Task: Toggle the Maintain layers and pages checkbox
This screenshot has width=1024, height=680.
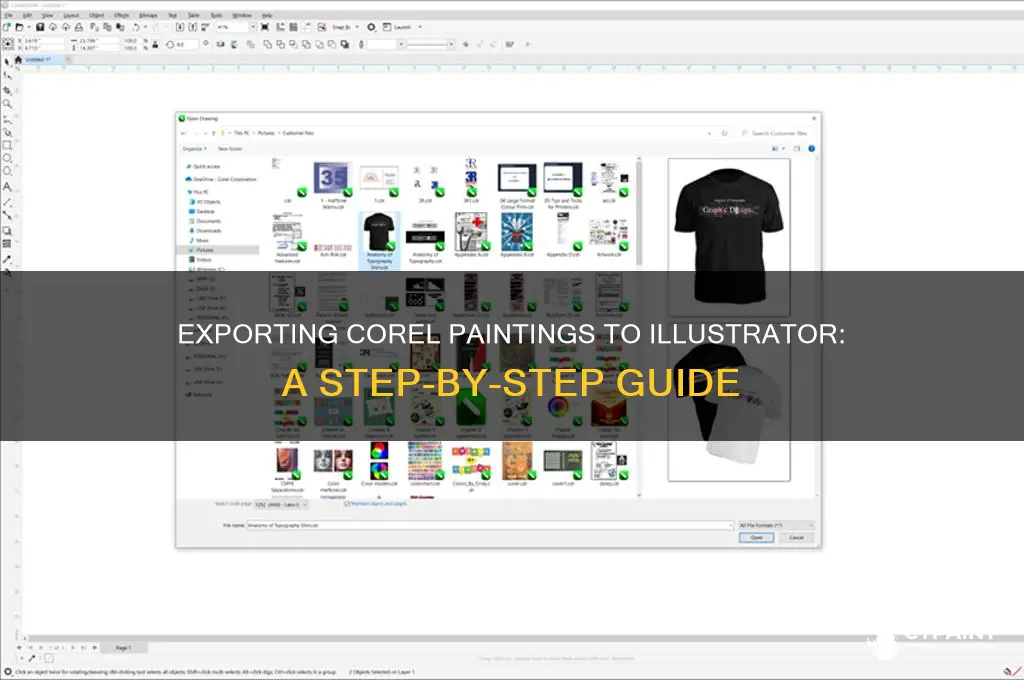Action: 347,504
